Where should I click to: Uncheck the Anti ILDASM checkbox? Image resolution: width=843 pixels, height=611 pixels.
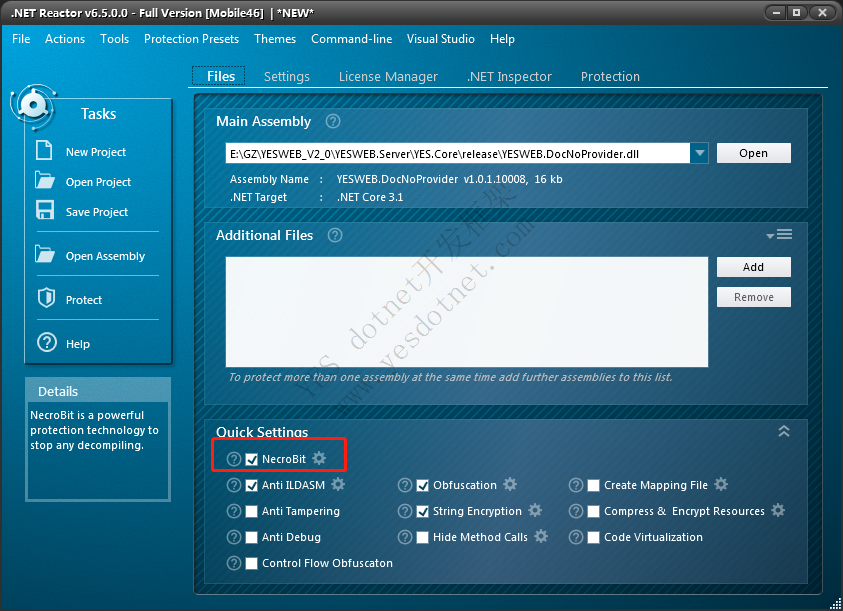click(x=252, y=485)
